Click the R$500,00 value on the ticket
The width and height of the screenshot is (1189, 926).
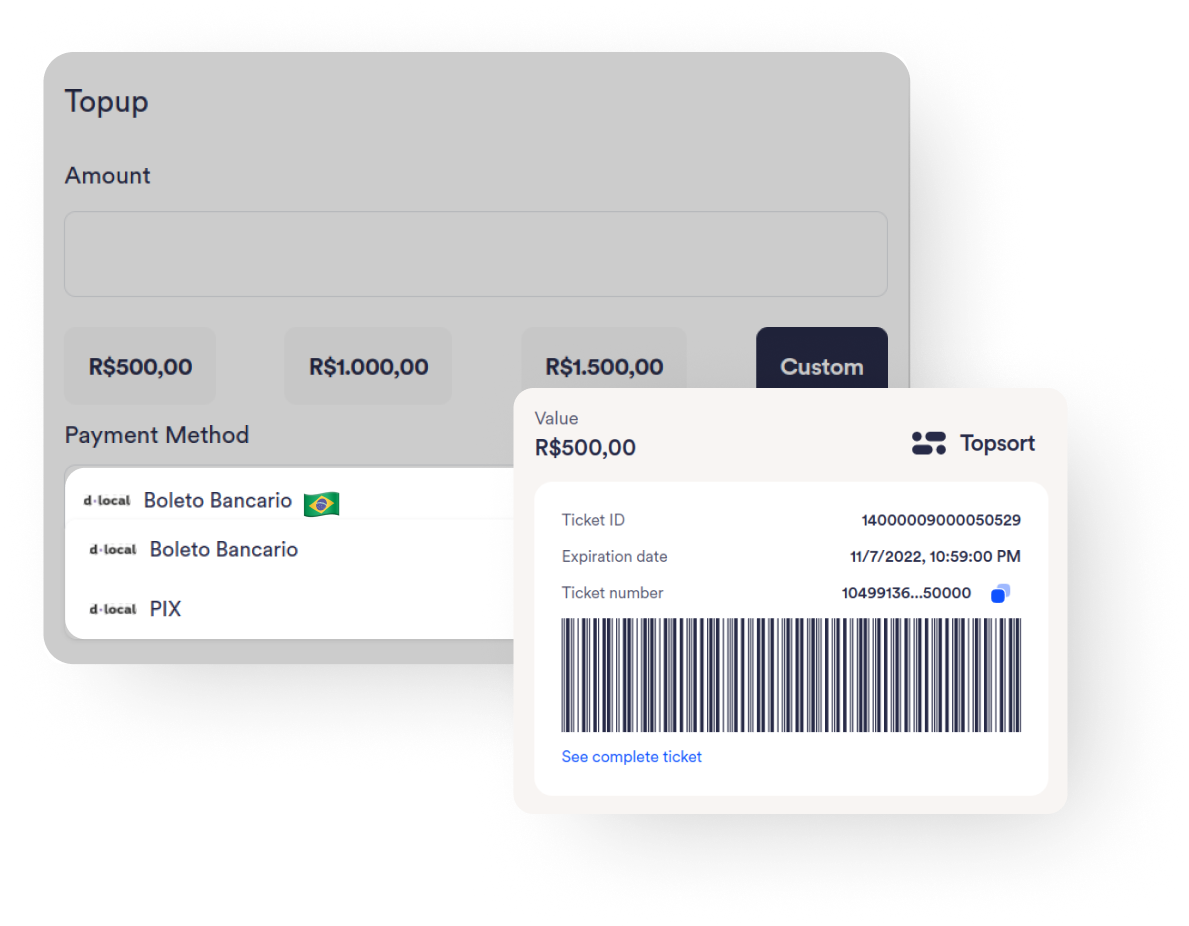click(585, 447)
